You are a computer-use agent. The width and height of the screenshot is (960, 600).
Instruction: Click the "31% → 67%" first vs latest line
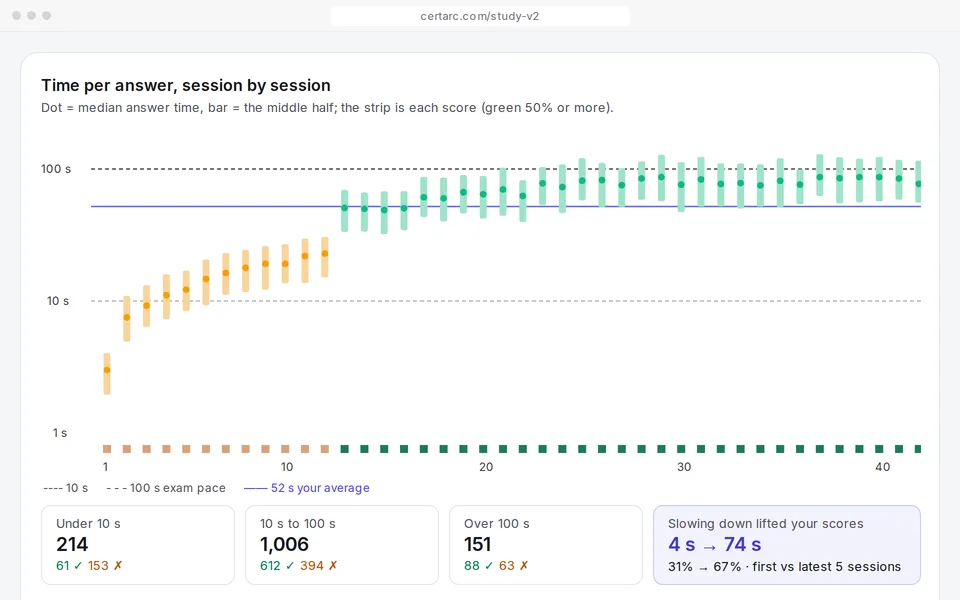pos(784,566)
